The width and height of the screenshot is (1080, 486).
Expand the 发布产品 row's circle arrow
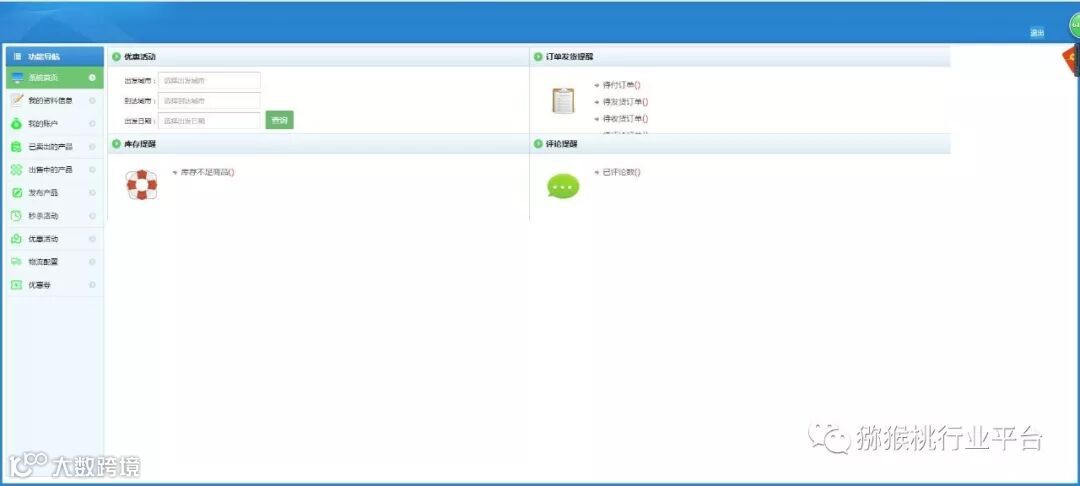click(92, 193)
